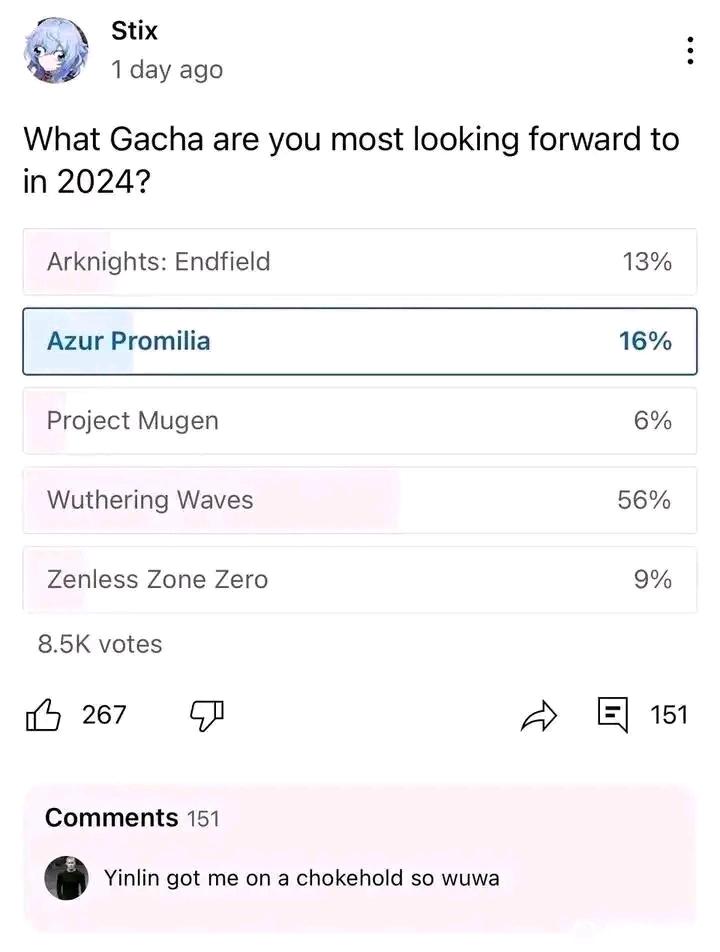Viewport: 720px width, 952px height.
Task: Share the poll using the arrow icon
Action: (x=538, y=715)
